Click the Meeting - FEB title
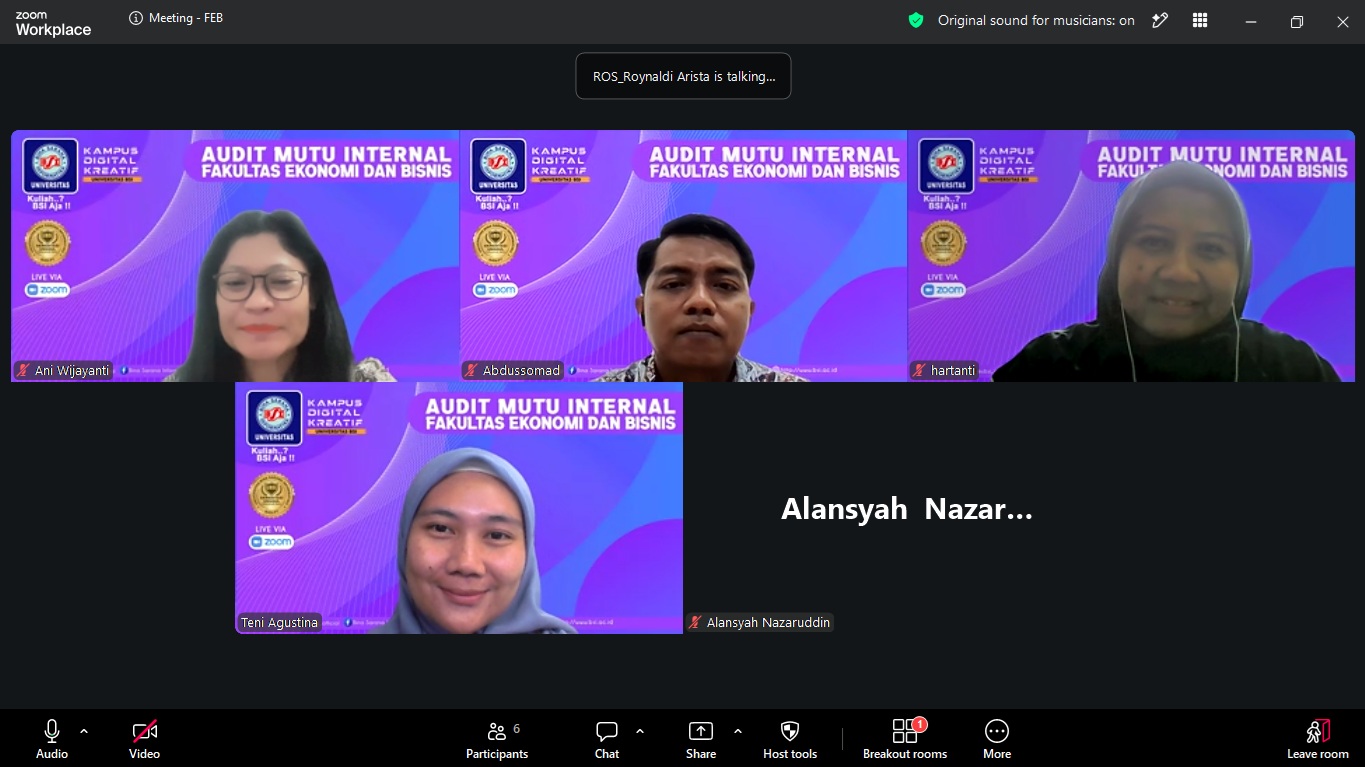Image resolution: width=1365 pixels, height=767 pixels. [186, 18]
